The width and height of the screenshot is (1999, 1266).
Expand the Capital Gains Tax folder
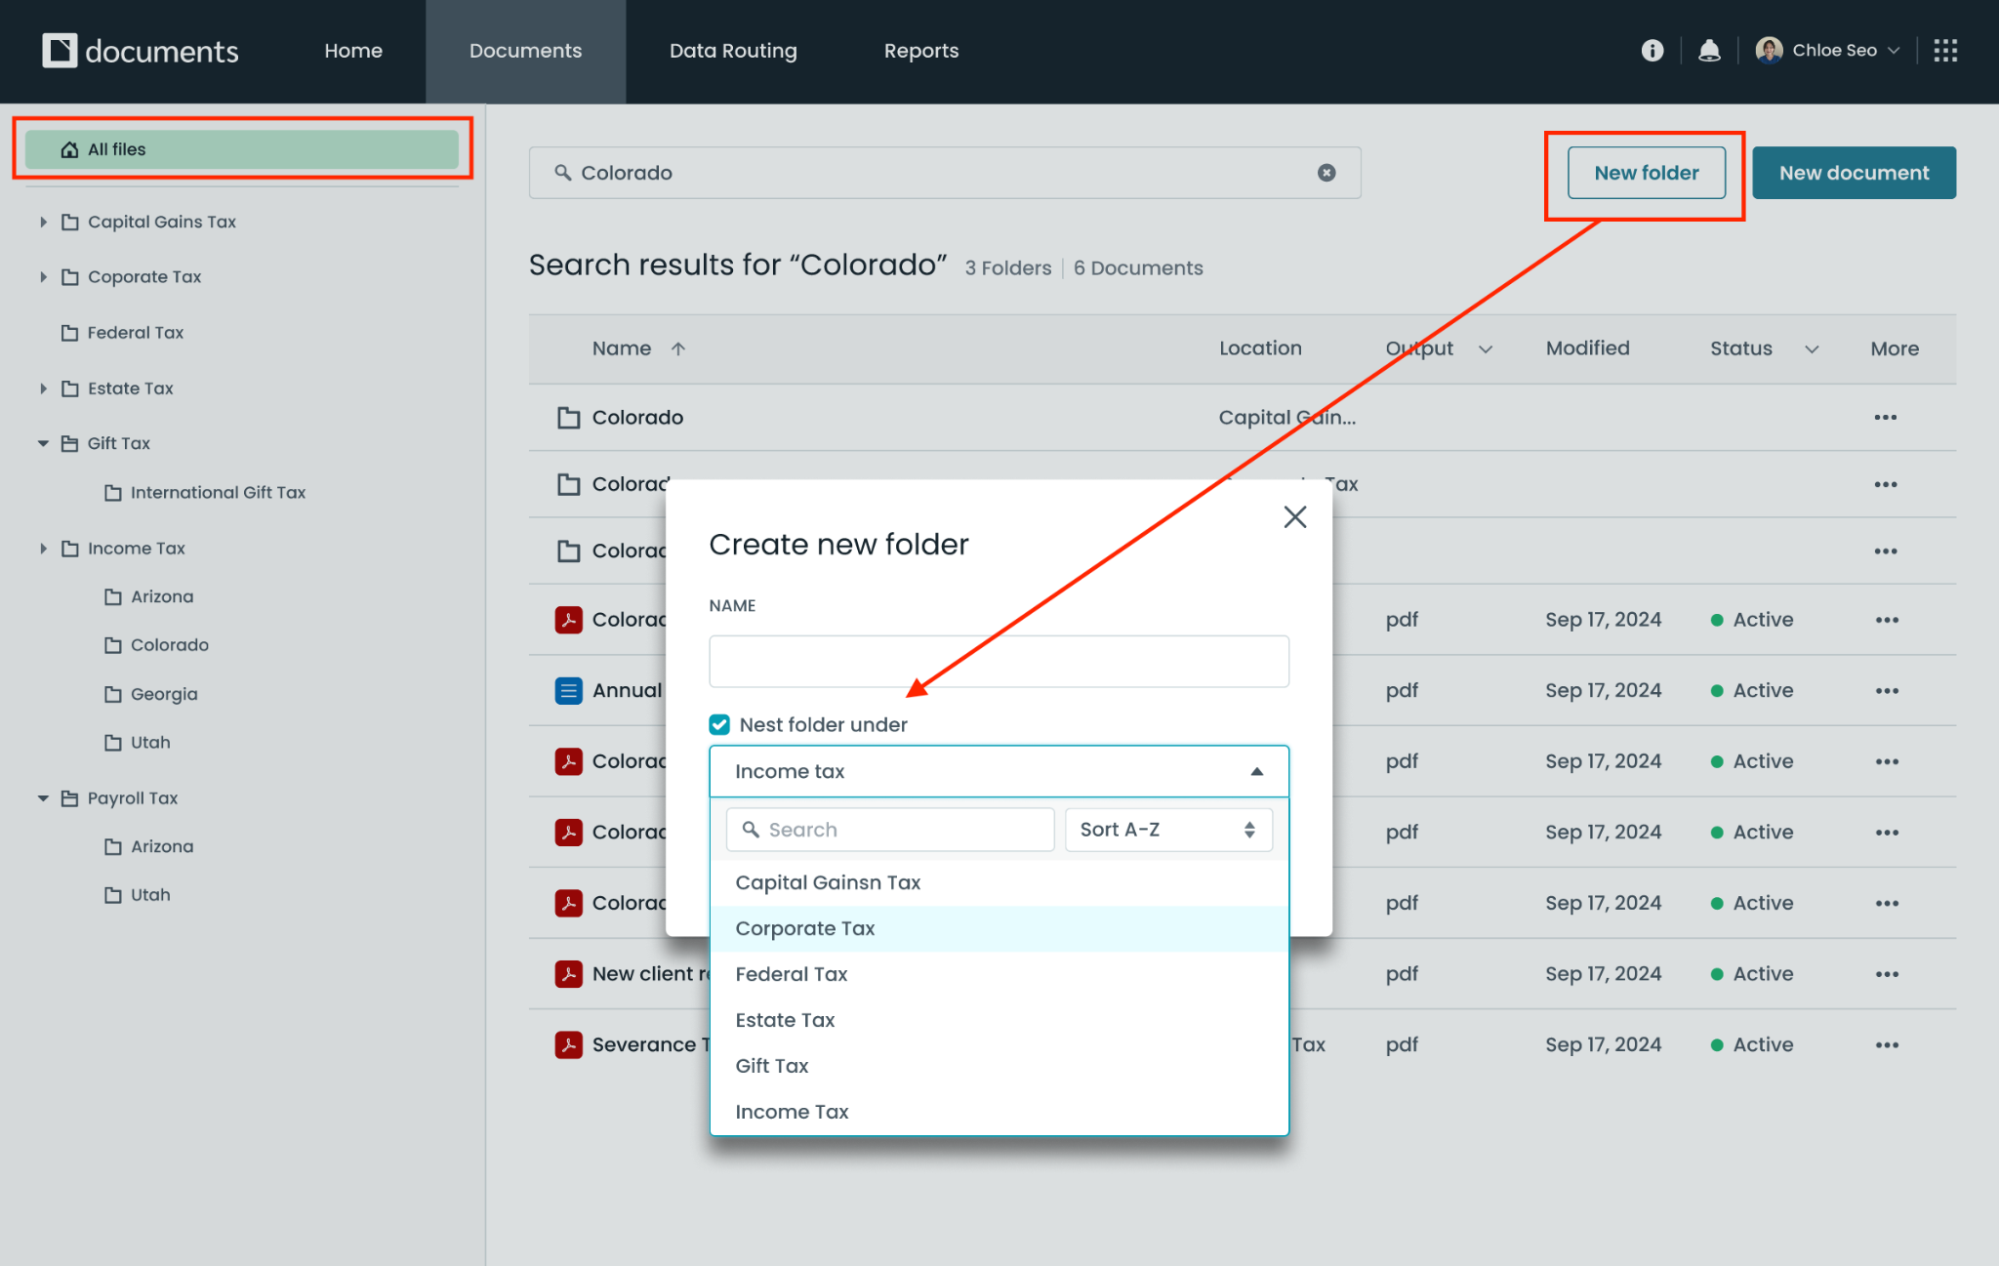point(43,222)
